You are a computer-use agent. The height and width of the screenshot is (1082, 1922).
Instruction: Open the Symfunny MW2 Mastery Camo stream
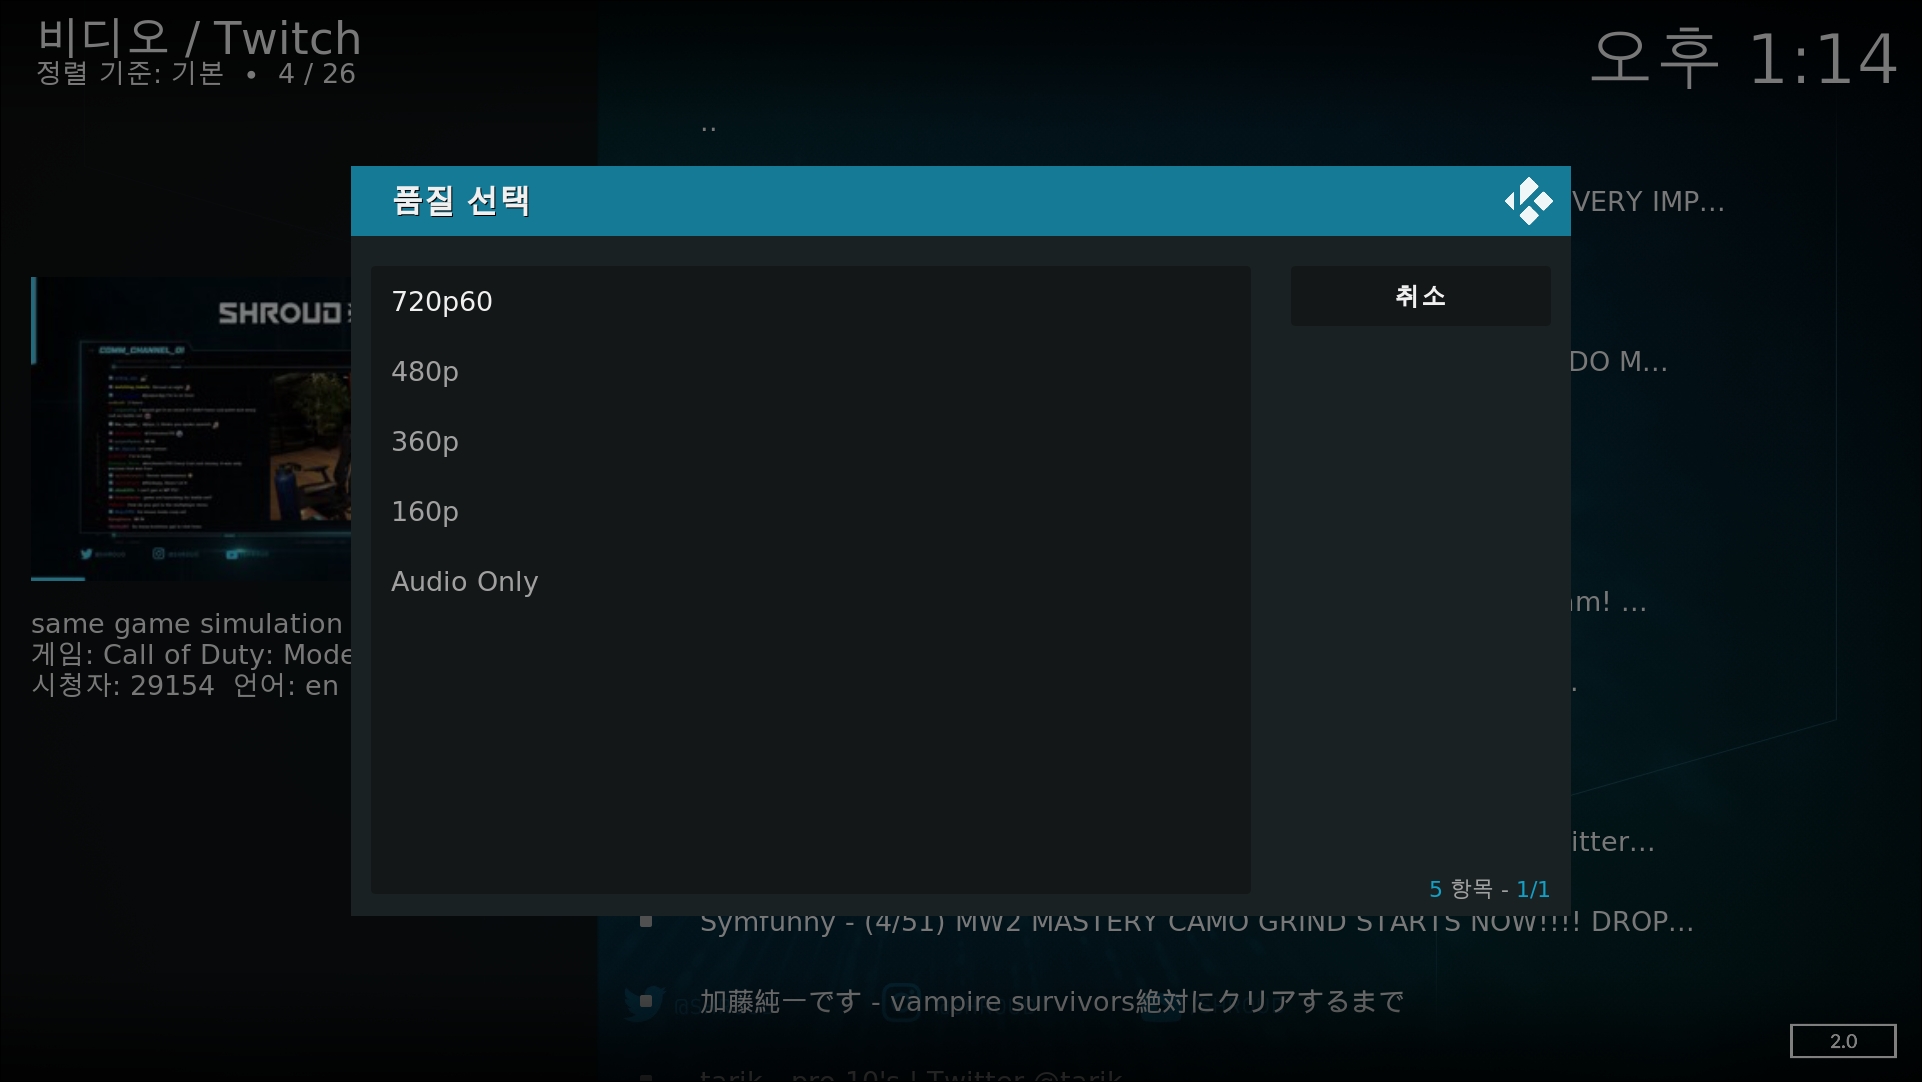[x=1196, y=924]
